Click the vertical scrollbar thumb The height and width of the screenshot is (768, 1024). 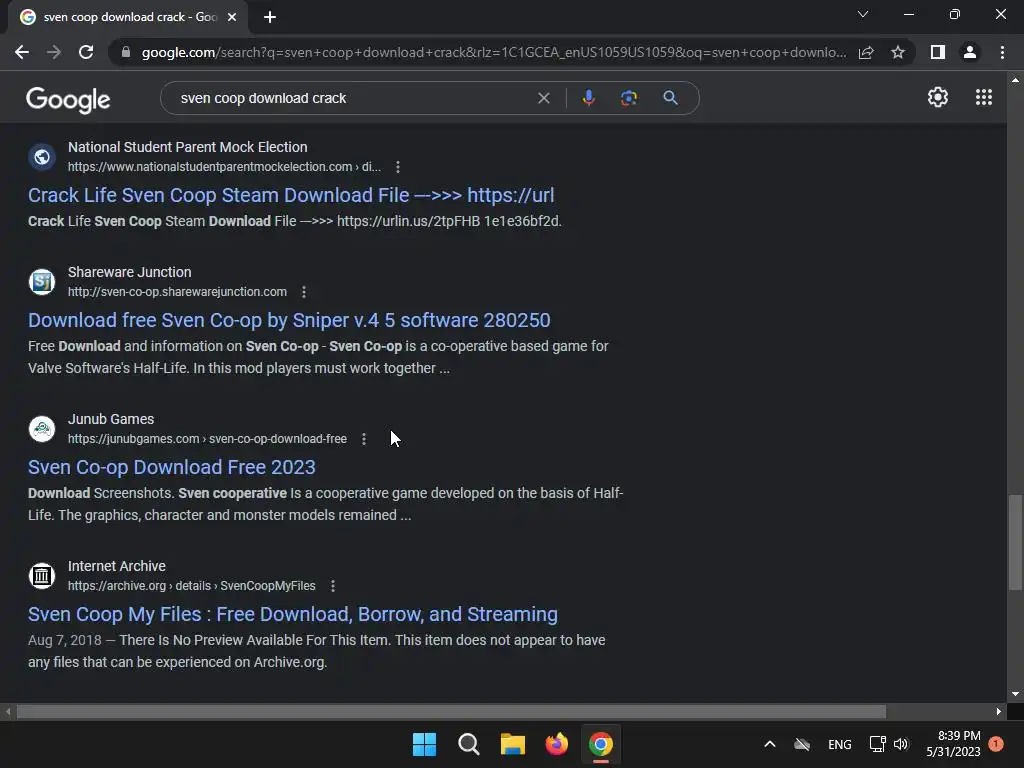coord(1015,542)
